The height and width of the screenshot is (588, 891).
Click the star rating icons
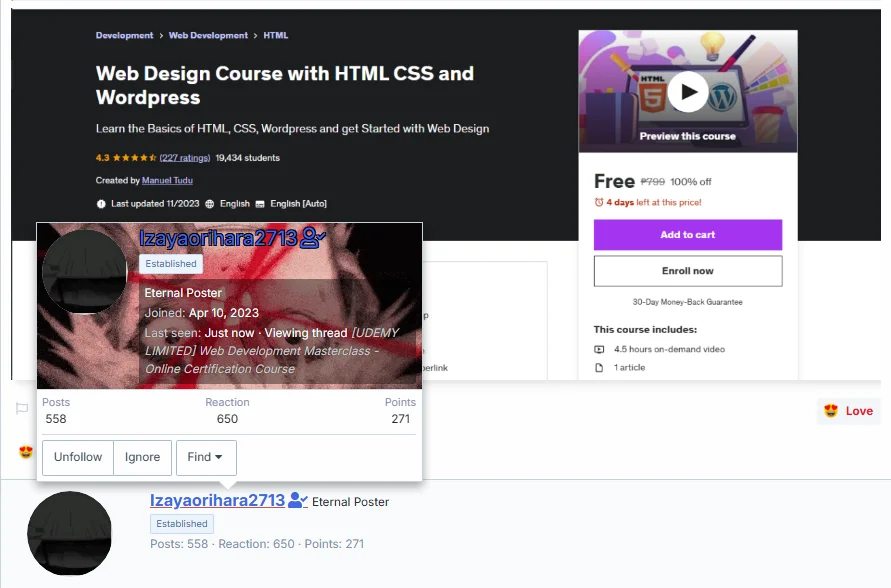(x=134, y=158)
